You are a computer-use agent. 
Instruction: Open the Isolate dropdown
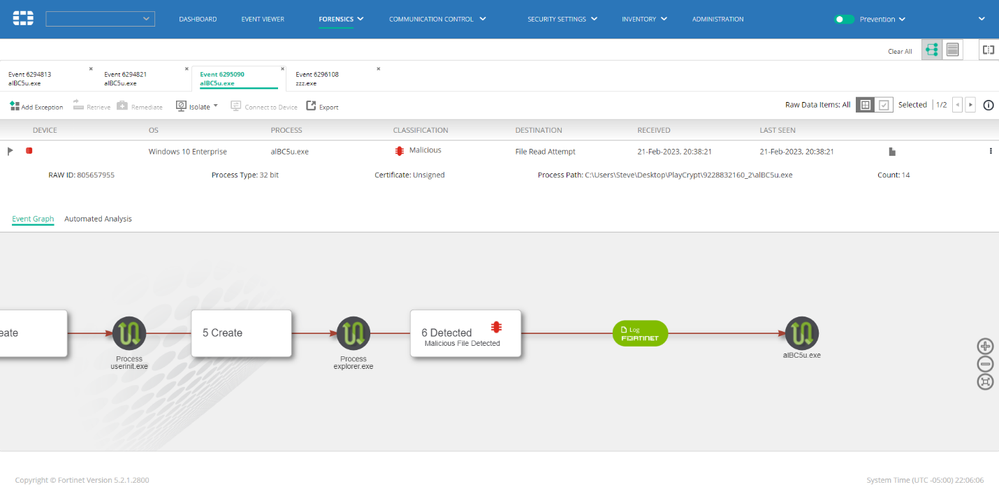[197, 106]
